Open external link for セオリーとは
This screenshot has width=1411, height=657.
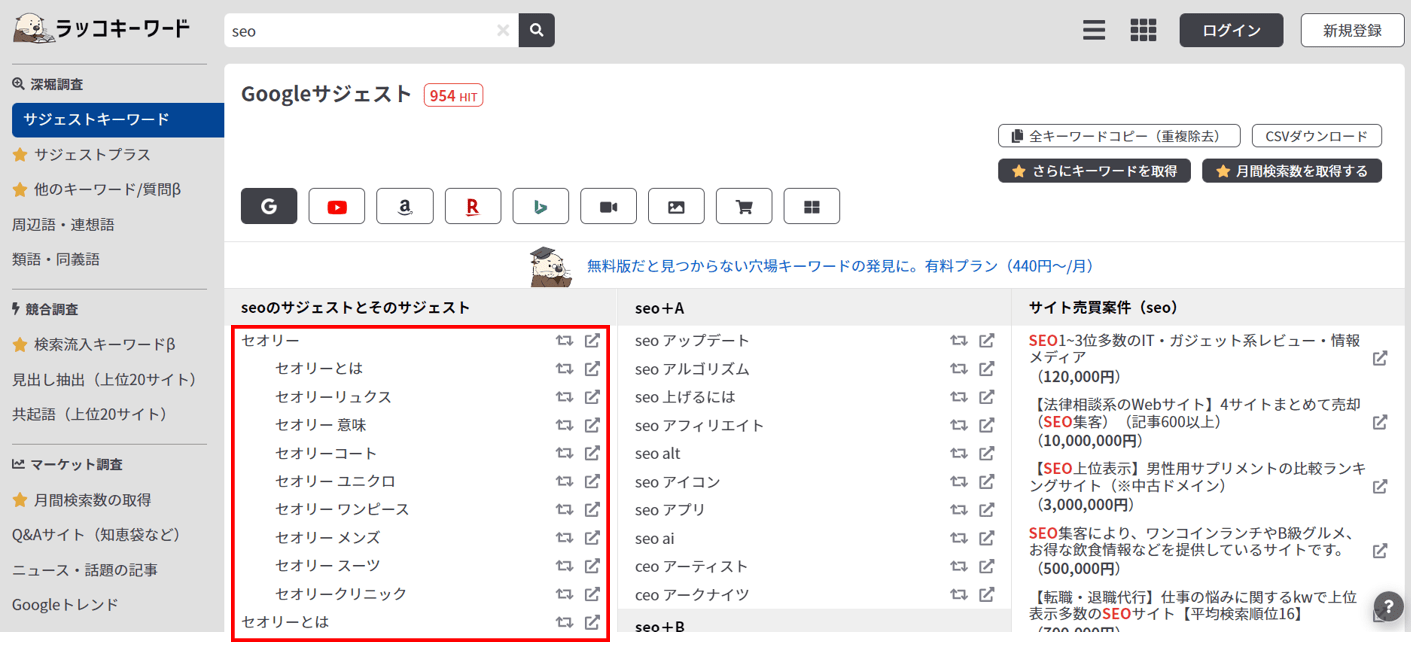point(592,369)
